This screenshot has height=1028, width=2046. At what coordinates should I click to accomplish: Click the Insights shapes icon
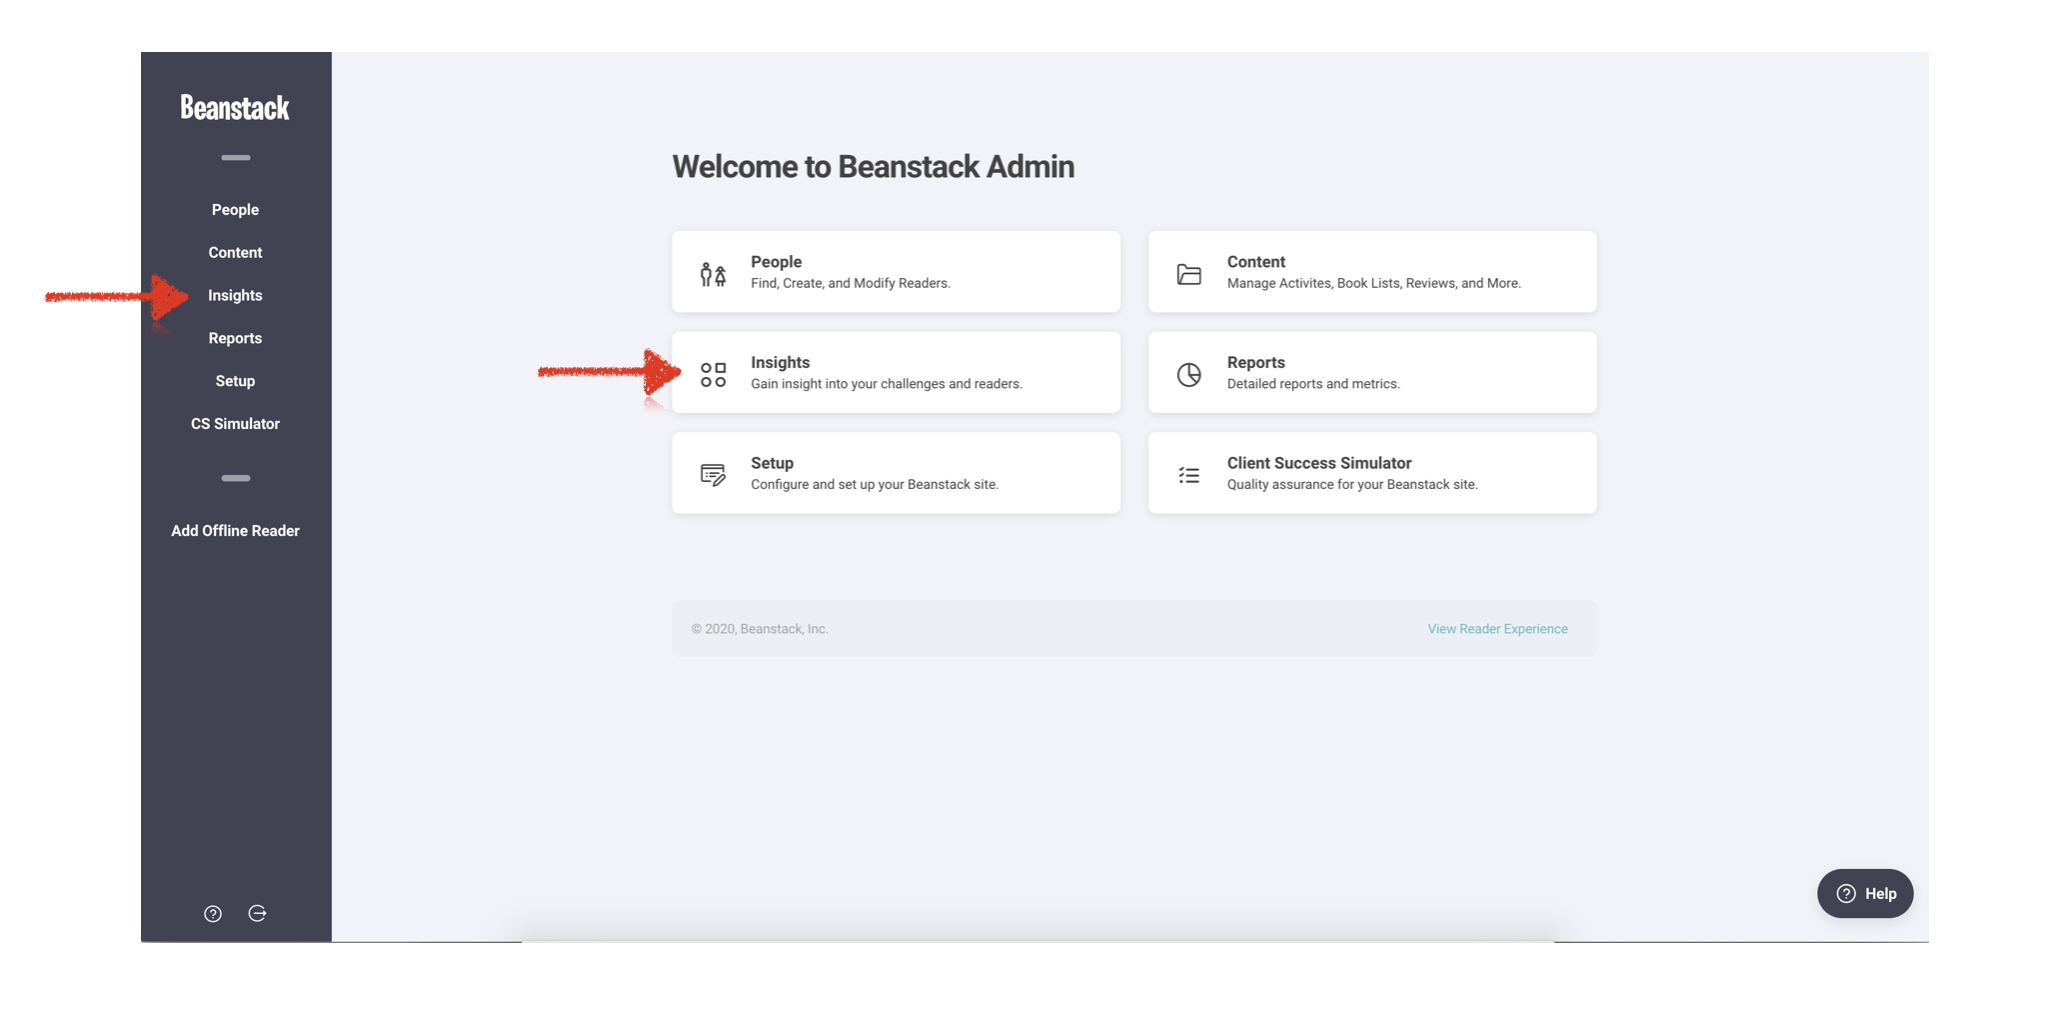(x=713, y=375)
